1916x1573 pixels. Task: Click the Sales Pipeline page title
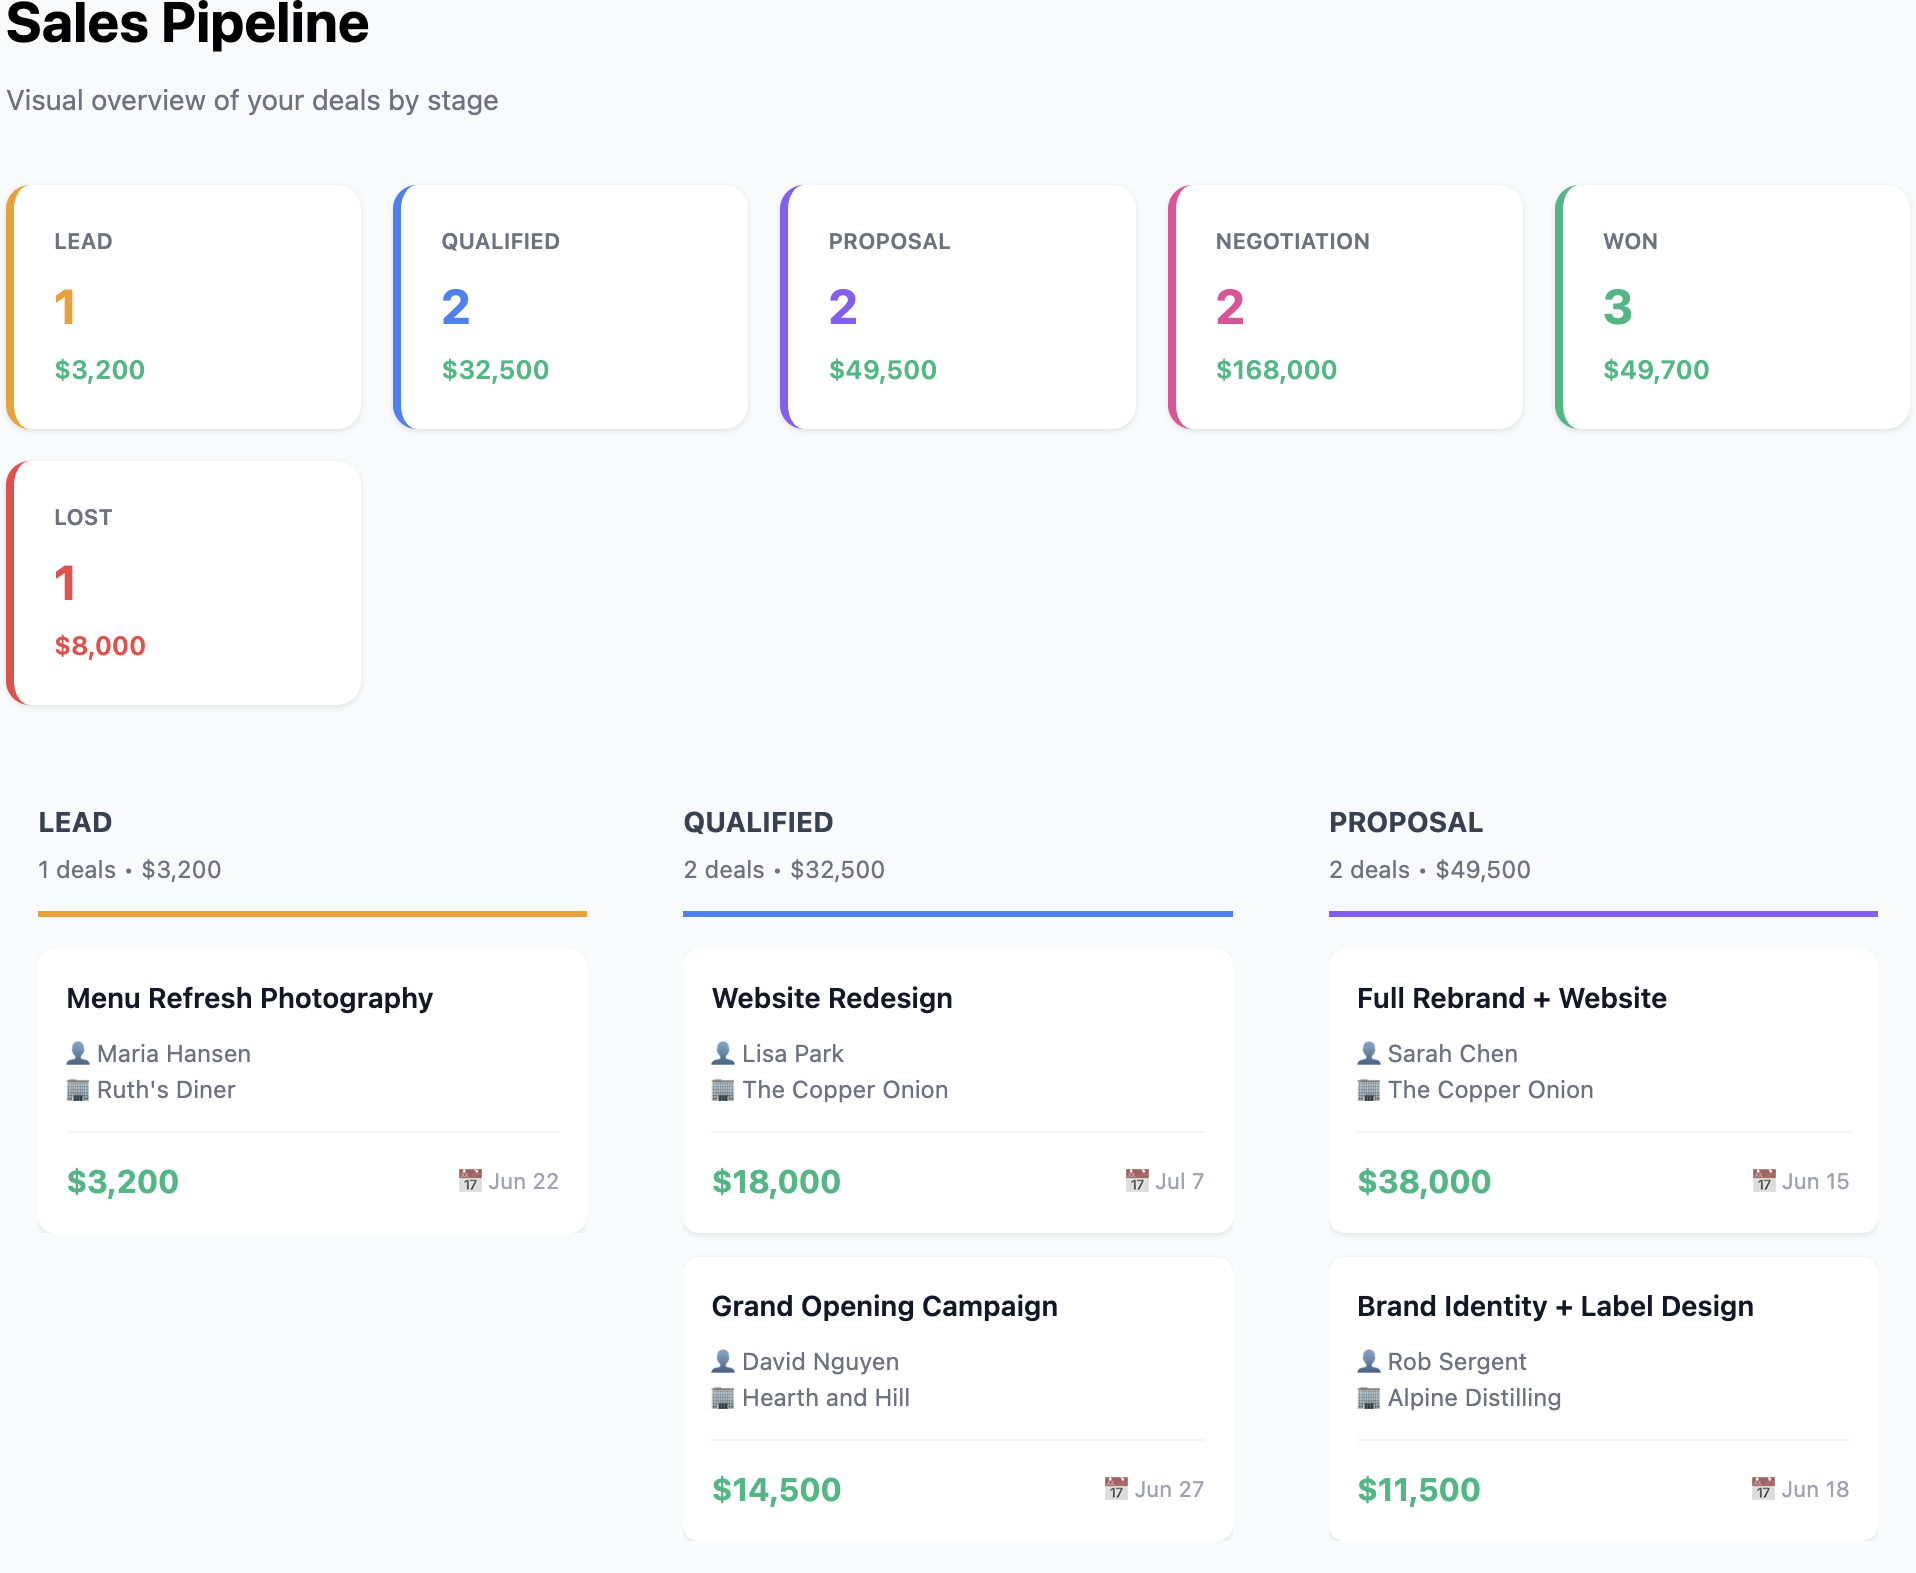[x=188, y=24]
